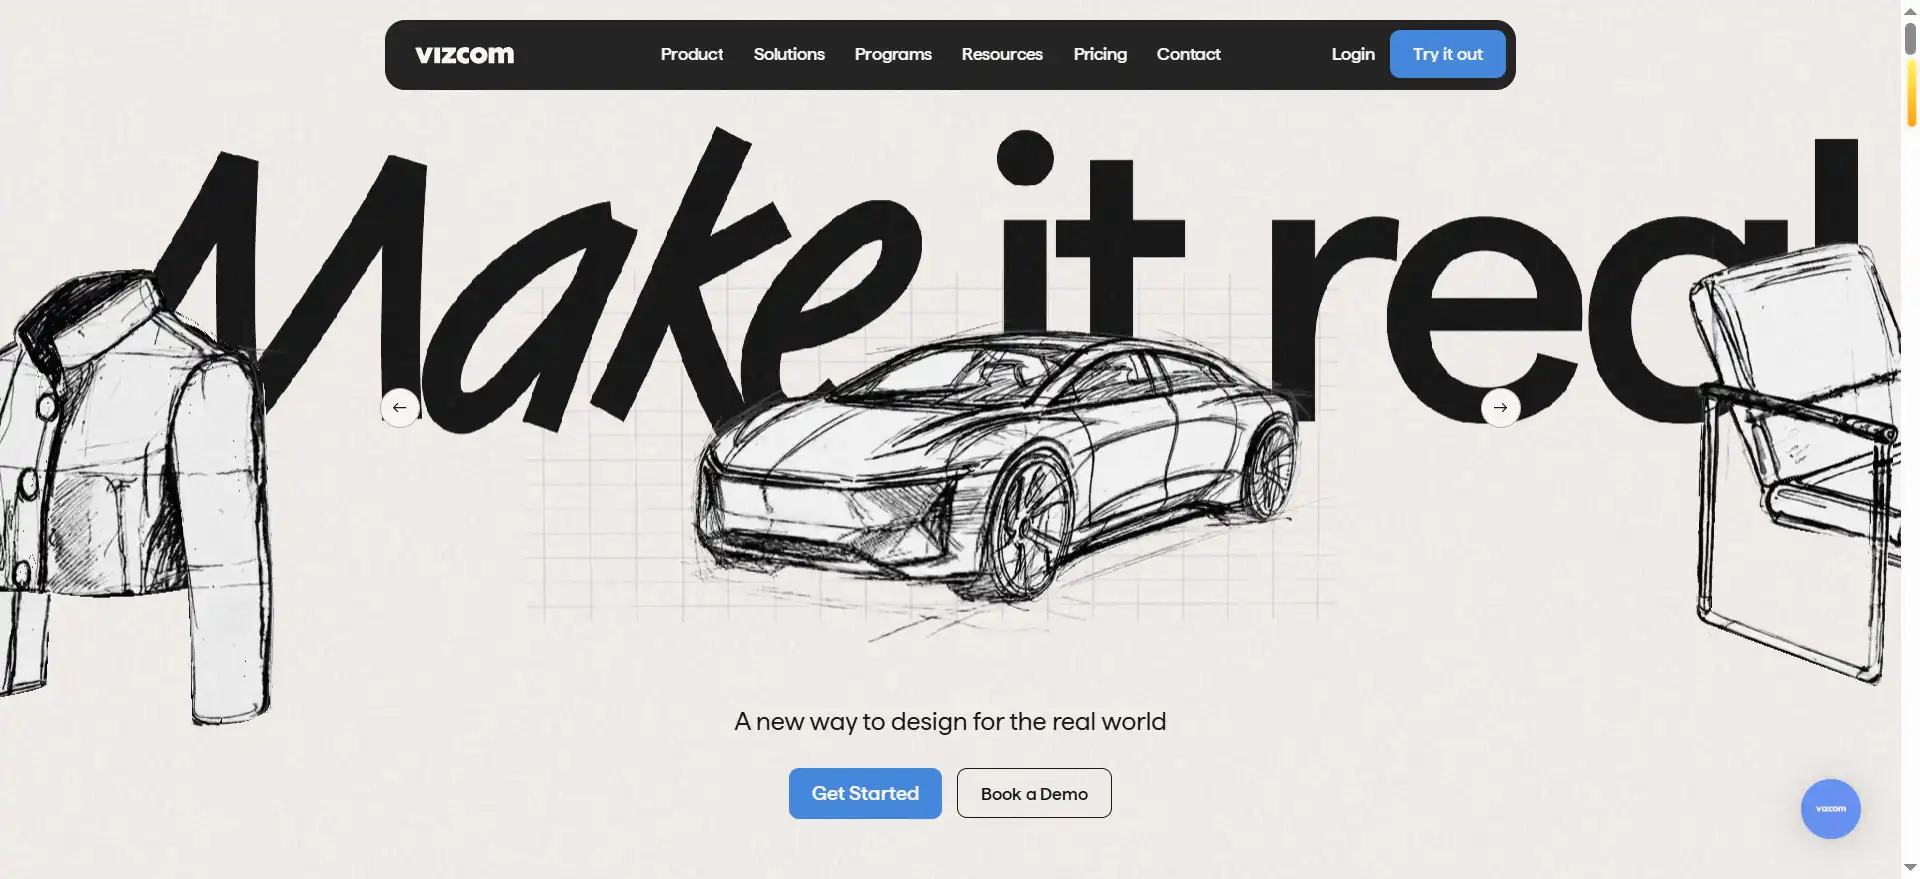This screenshot has width=1920, height=879.
Task: Select the chair sketch image
Action: pyautogui.click(x=1795, y=465)
